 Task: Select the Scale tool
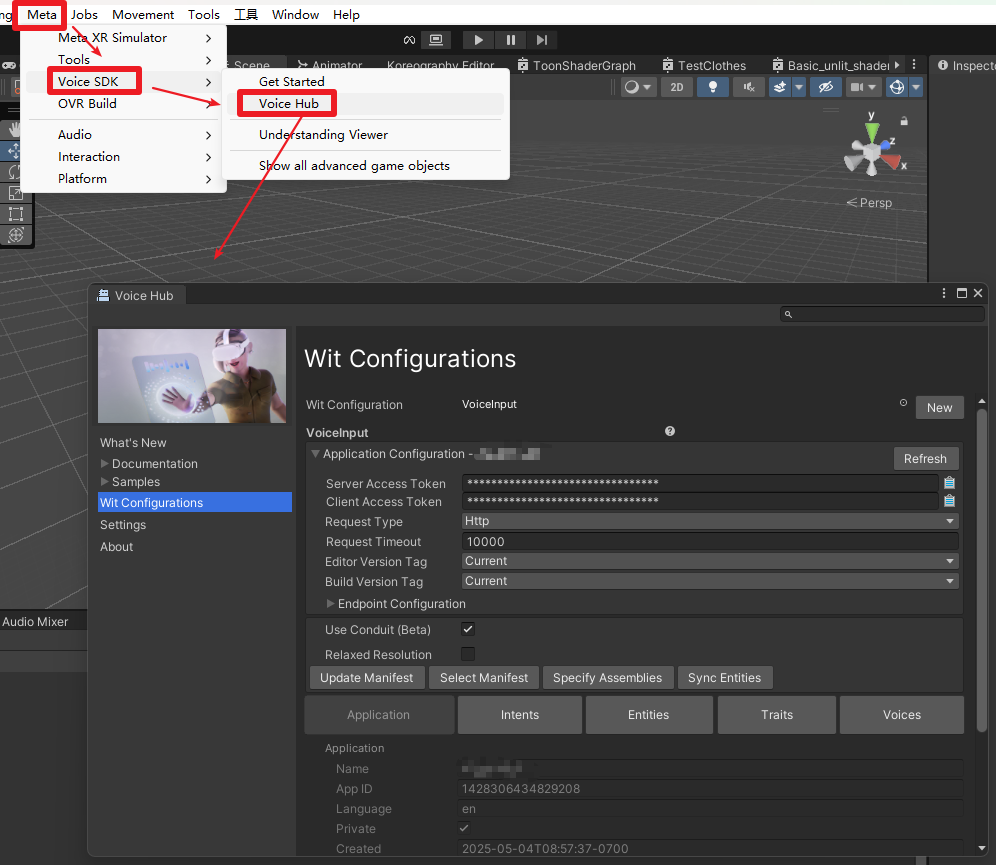[14, 193]
